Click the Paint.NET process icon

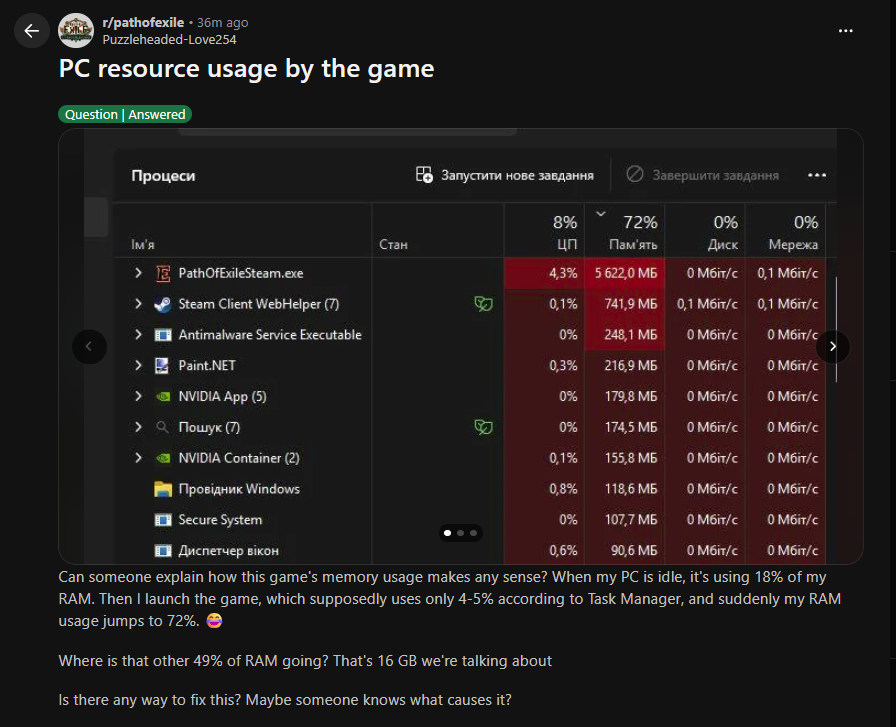click(x=162, y=366)
